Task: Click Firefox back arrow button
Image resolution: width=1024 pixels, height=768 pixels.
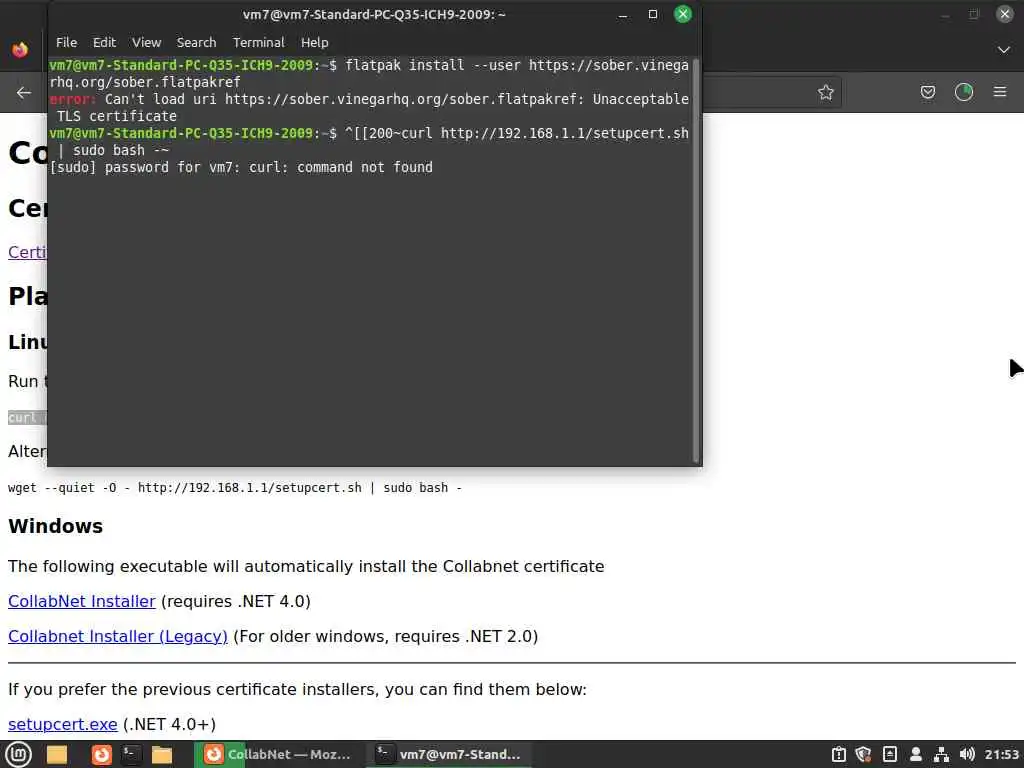Action: pos(24,93)
